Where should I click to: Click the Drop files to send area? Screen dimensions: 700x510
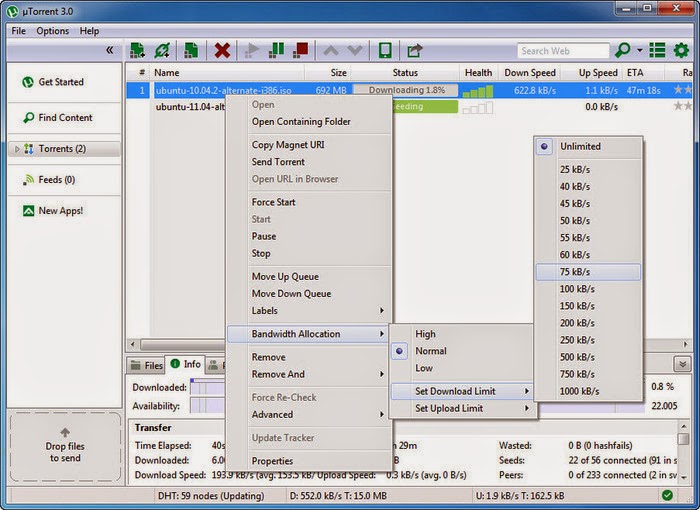[x=65, y=447]
